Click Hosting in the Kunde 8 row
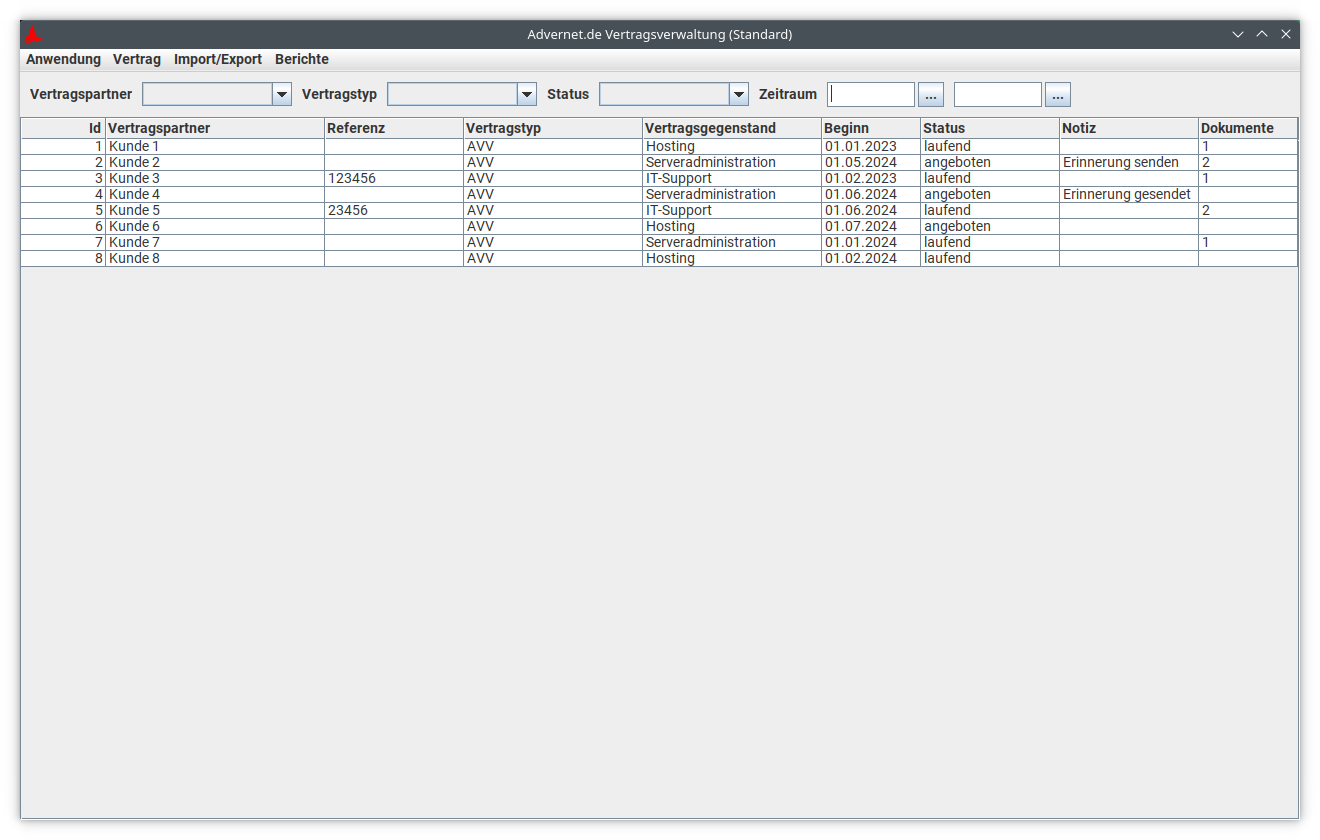The height and width of the screenshot is (840, 1320). point(670,258)
